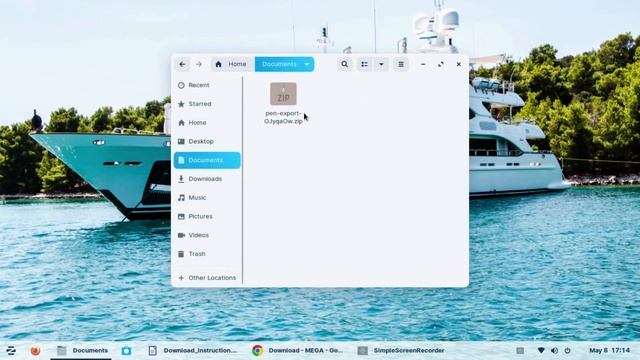Open the hamburger main menu
640x360 pixels.
coord(401,64)
